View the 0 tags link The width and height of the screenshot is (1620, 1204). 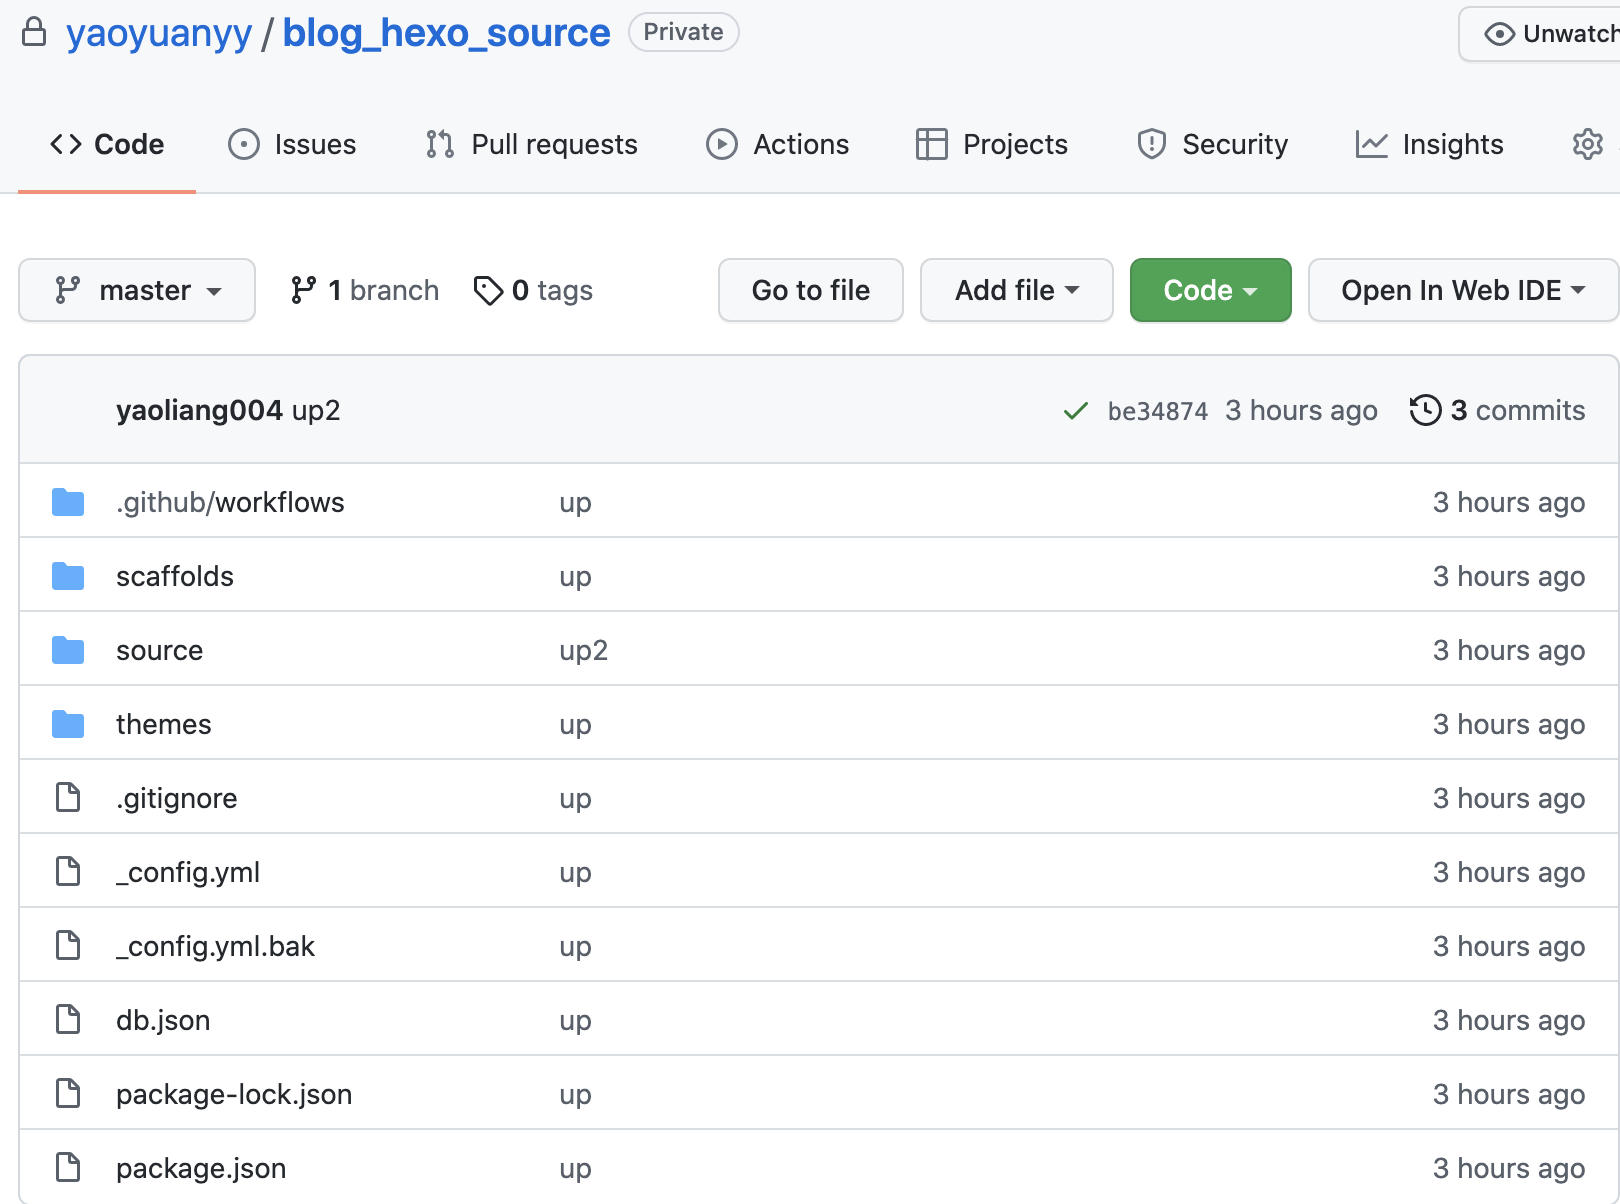pyautogui.click(x=533, y=290)
